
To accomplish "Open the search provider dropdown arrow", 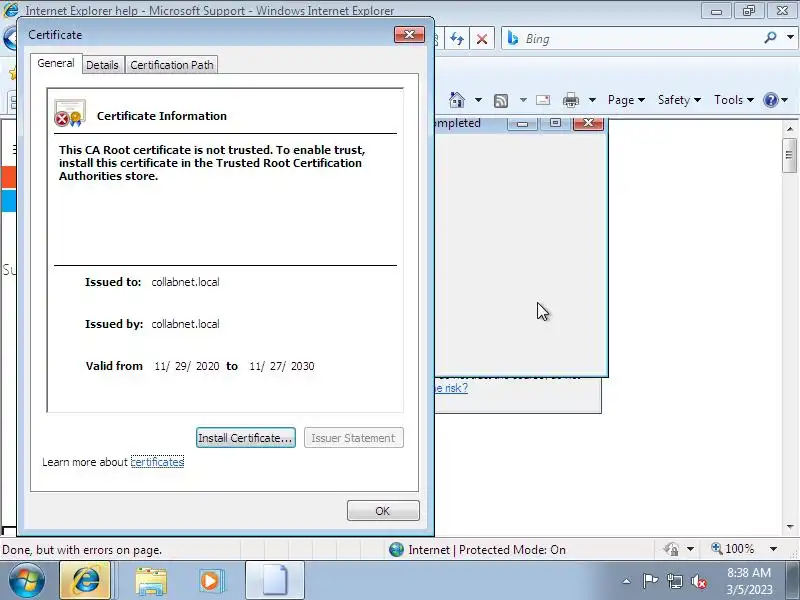I will tap(790, 38).
